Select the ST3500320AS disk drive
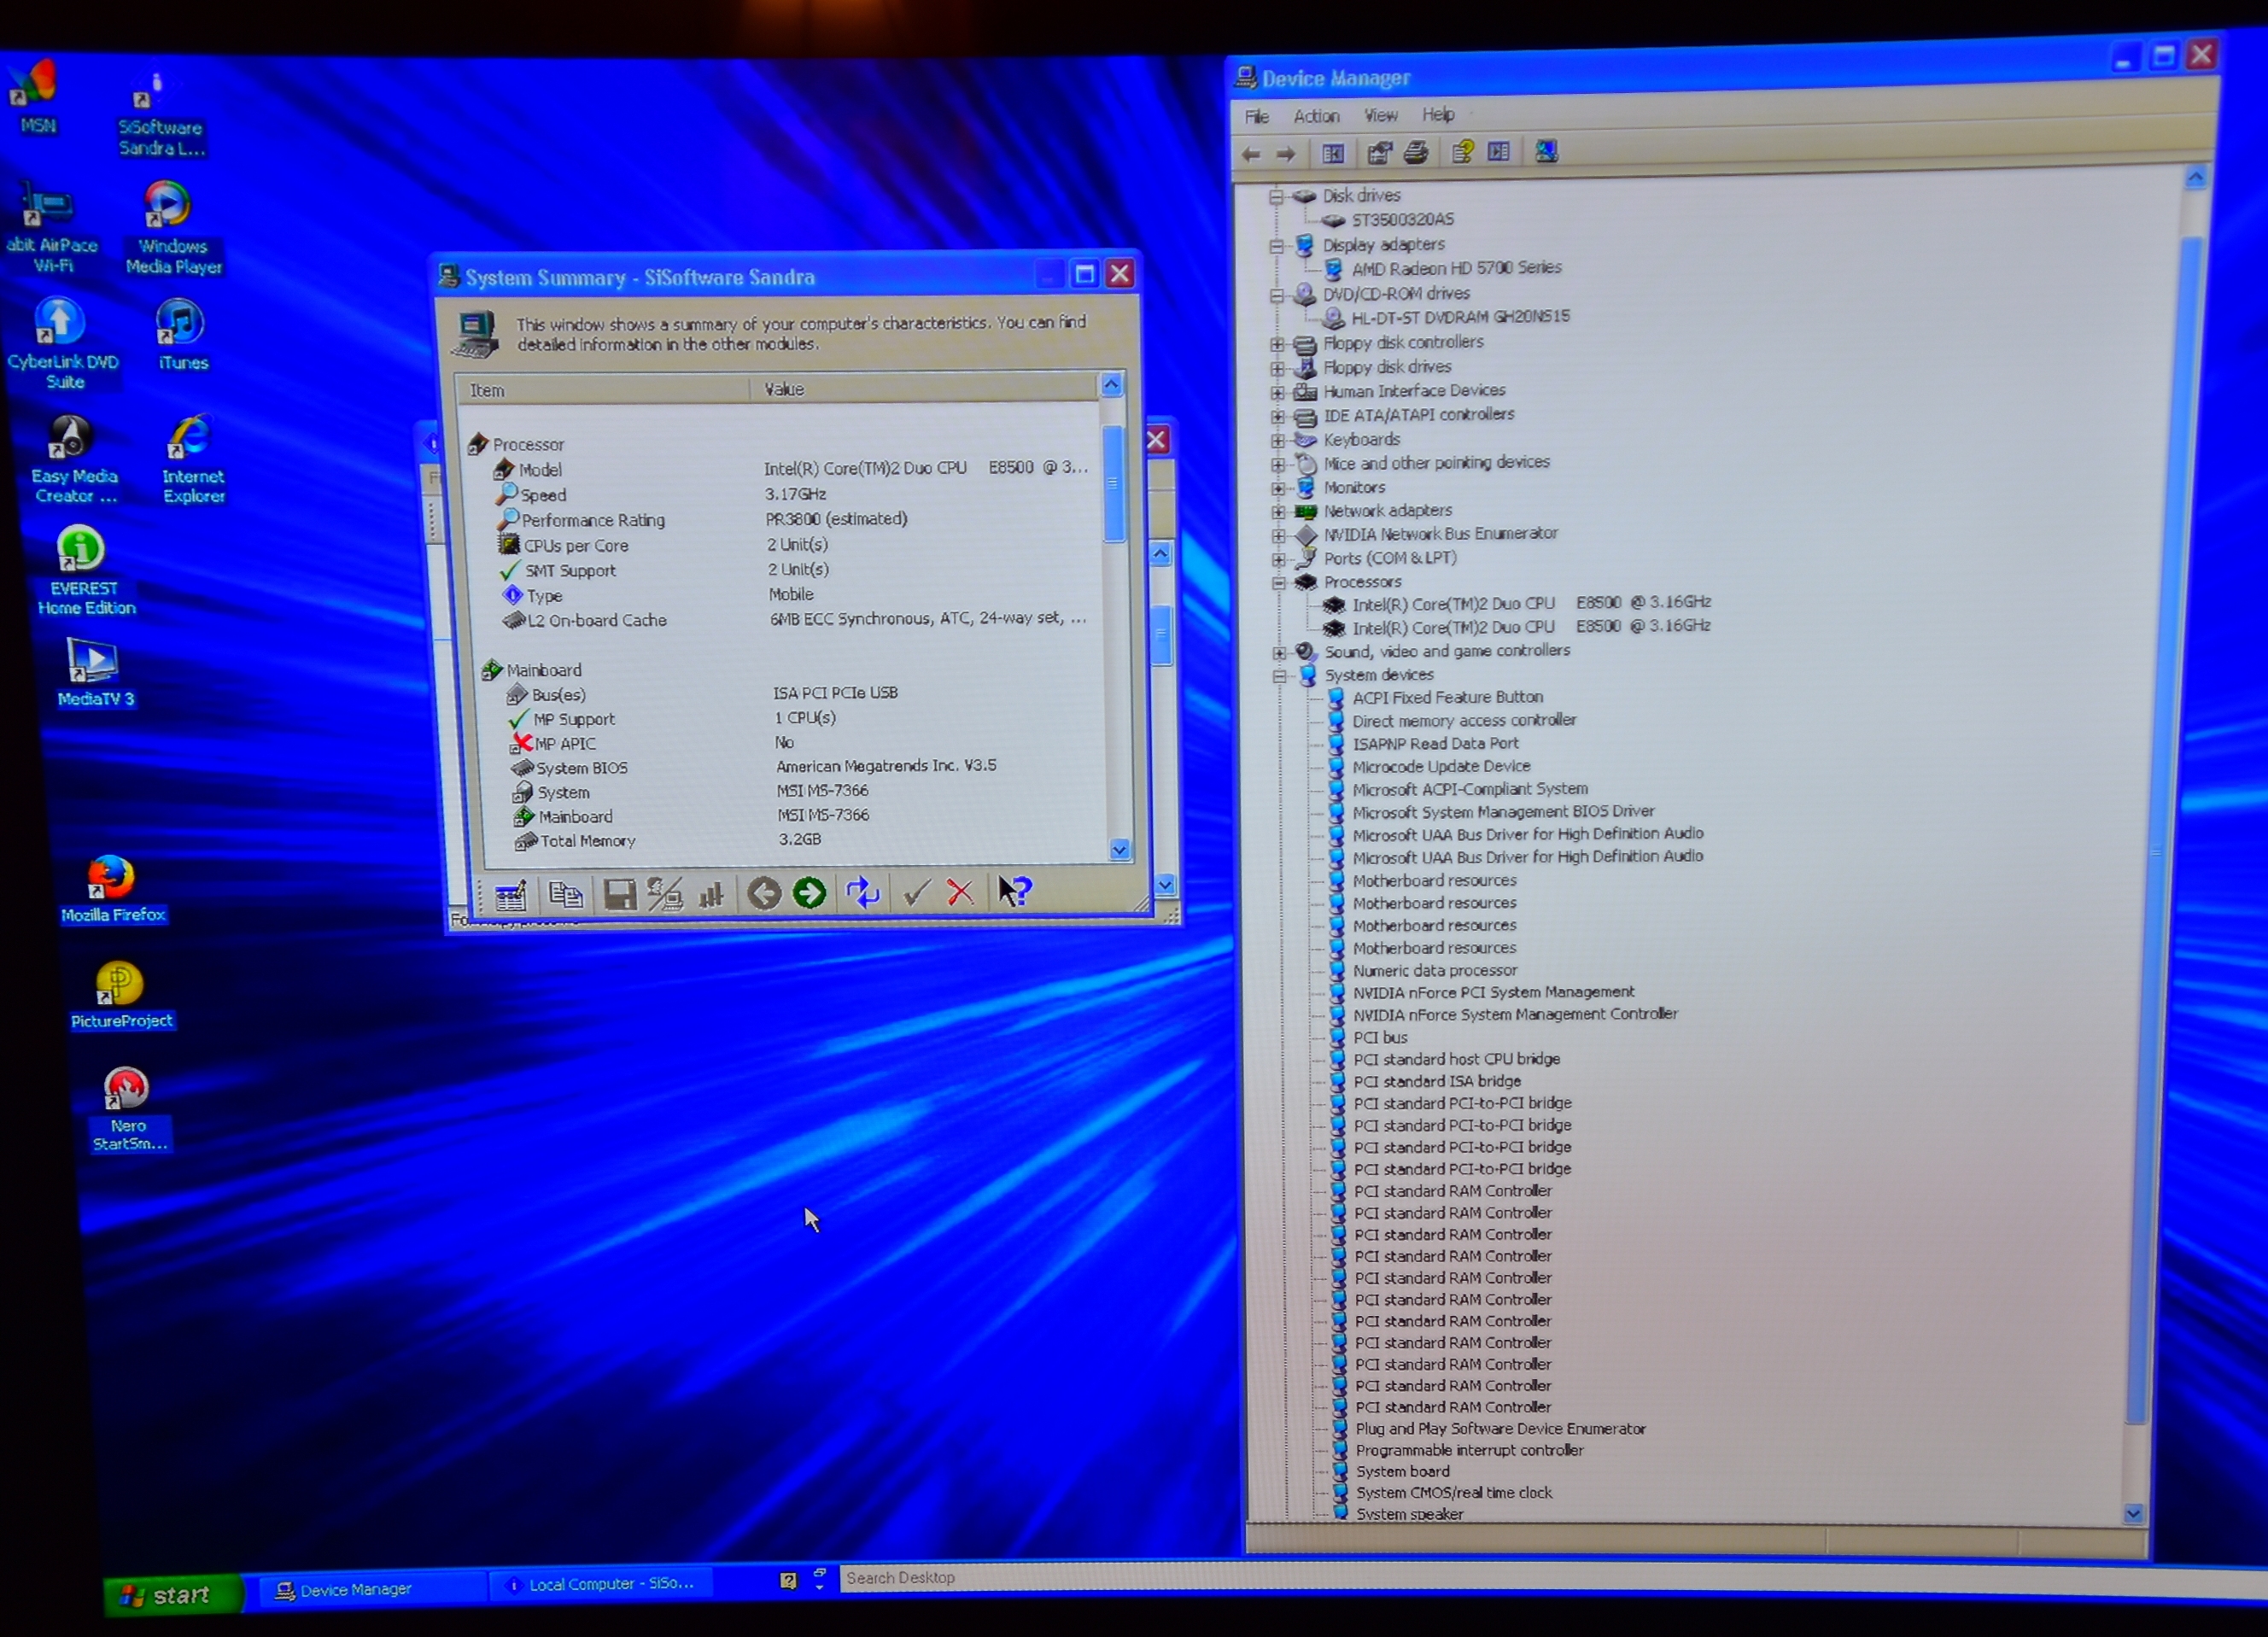This screenshot has height=1637, width=2268. 1402,220
